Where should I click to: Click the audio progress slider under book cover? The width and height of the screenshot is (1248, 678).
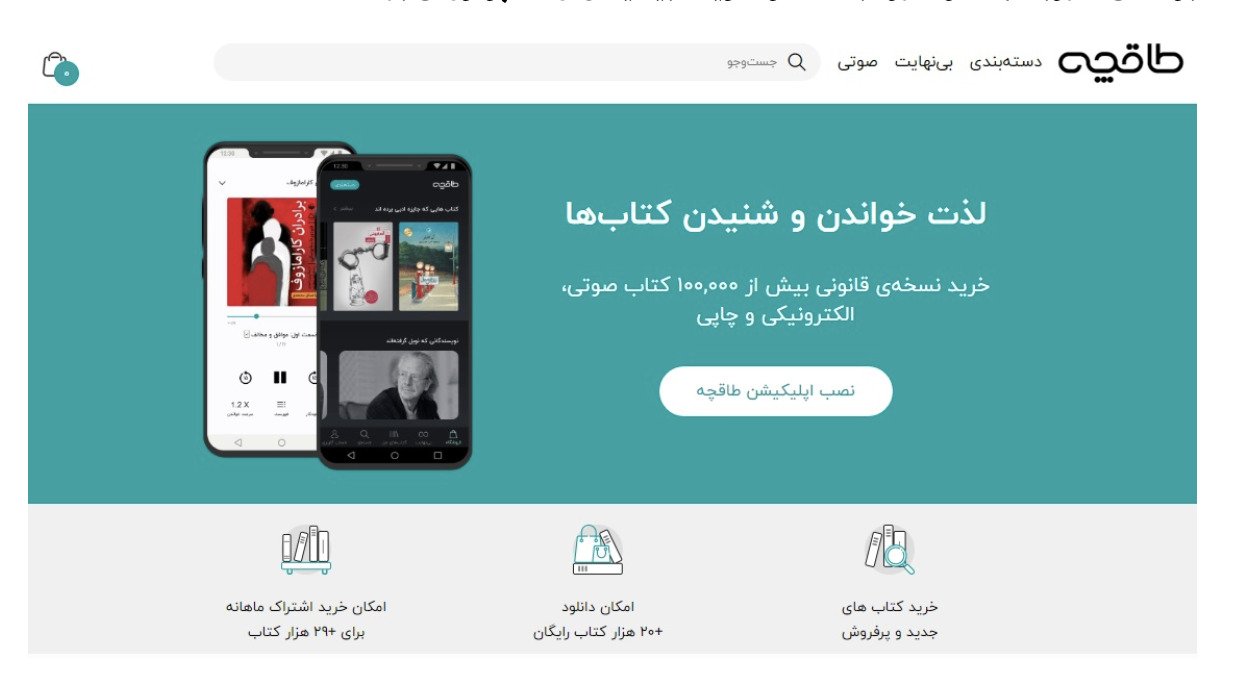click(x=272, y=316)
